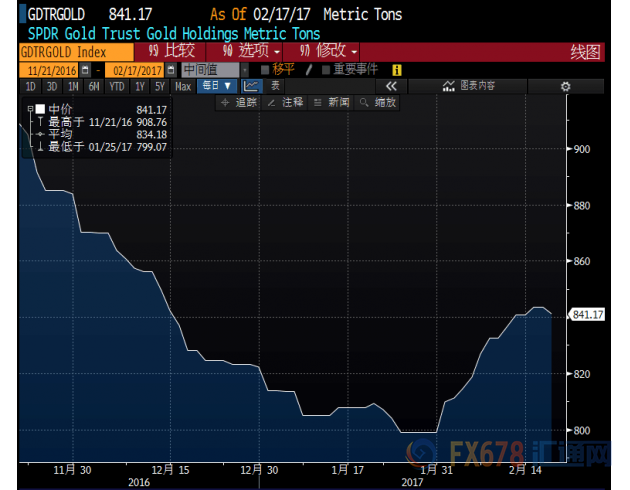Click the chart title SPDR Gold Trust Gold Holdings

coord(174,34)
